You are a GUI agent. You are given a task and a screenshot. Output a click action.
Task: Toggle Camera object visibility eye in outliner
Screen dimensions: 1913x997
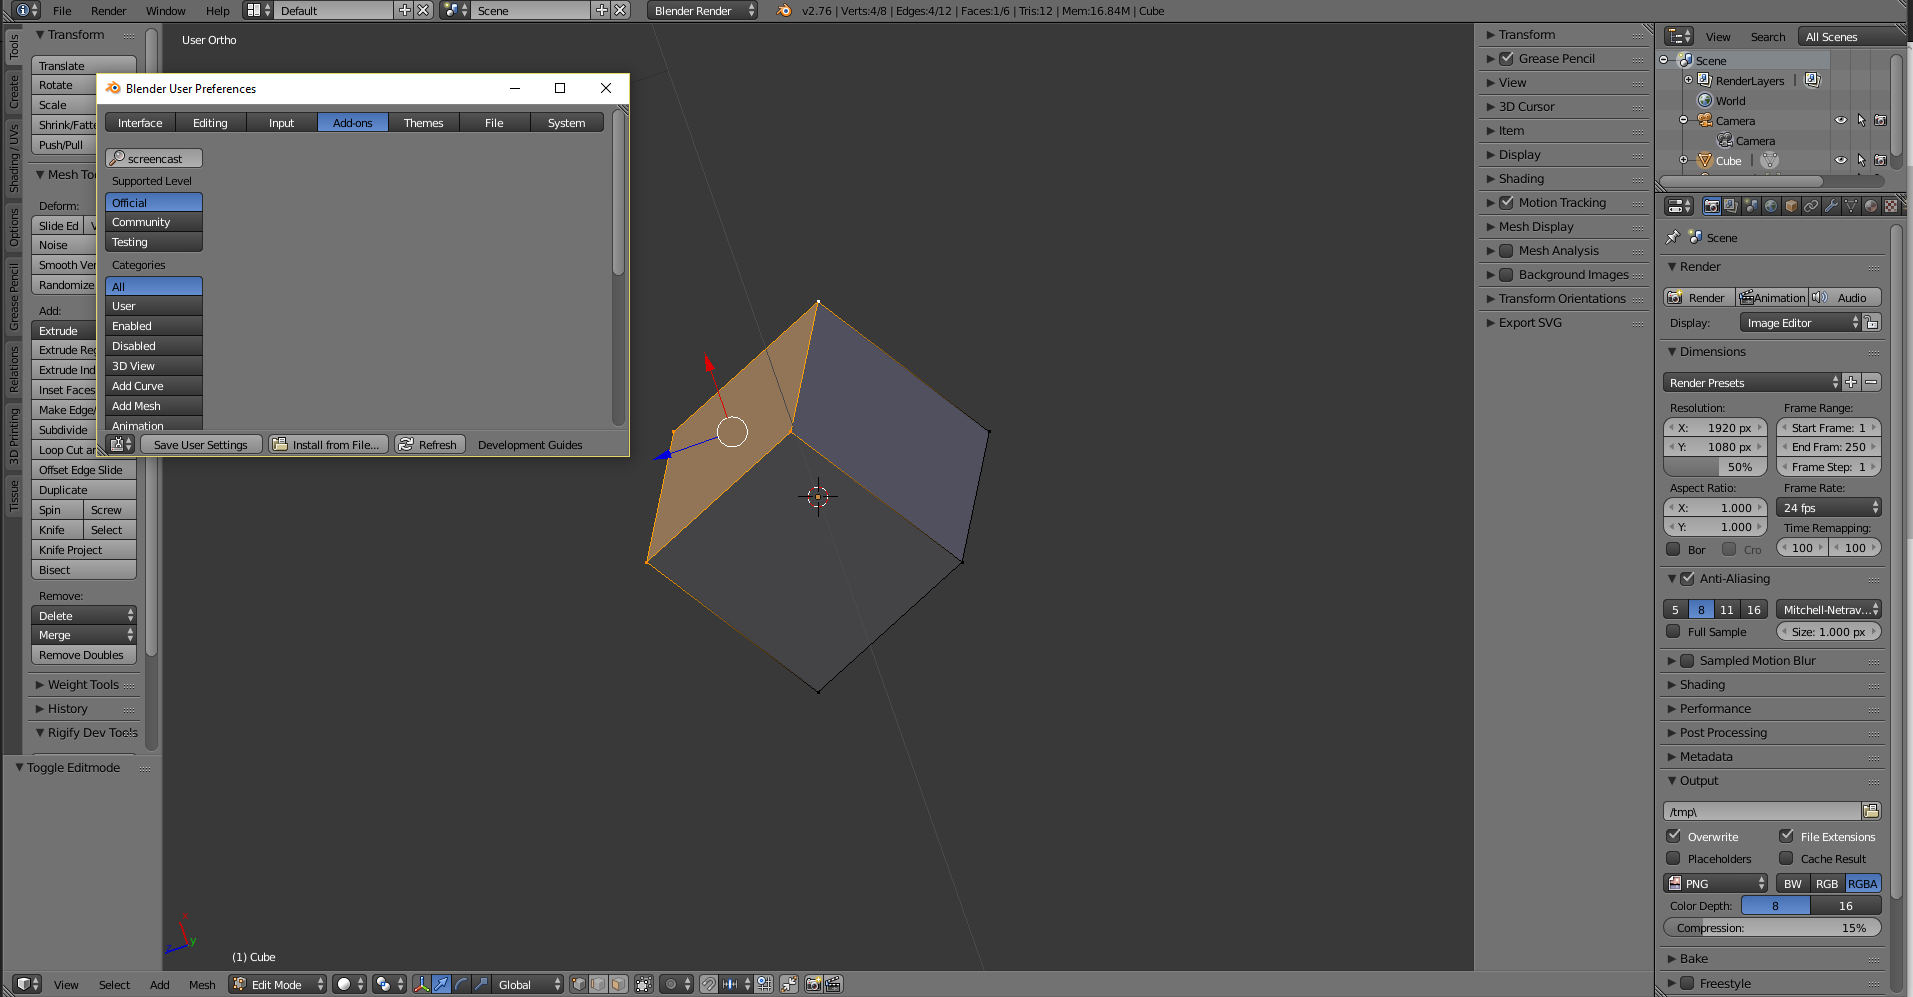click(1841, 120)
